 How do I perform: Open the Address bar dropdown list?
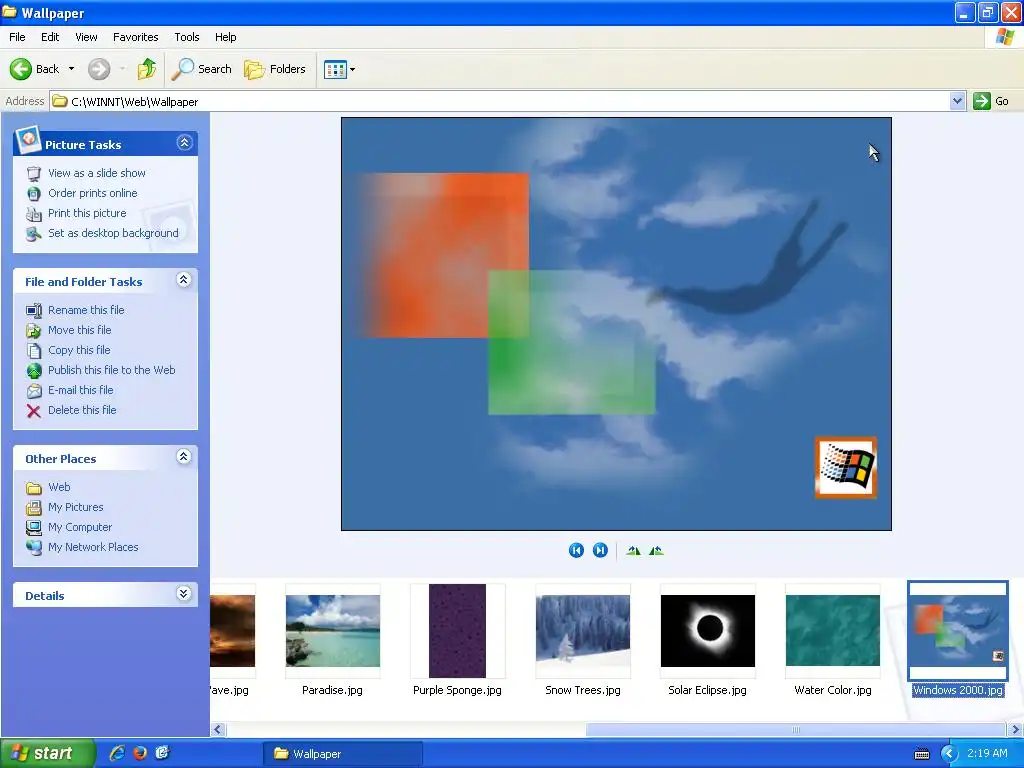[957, 101]
